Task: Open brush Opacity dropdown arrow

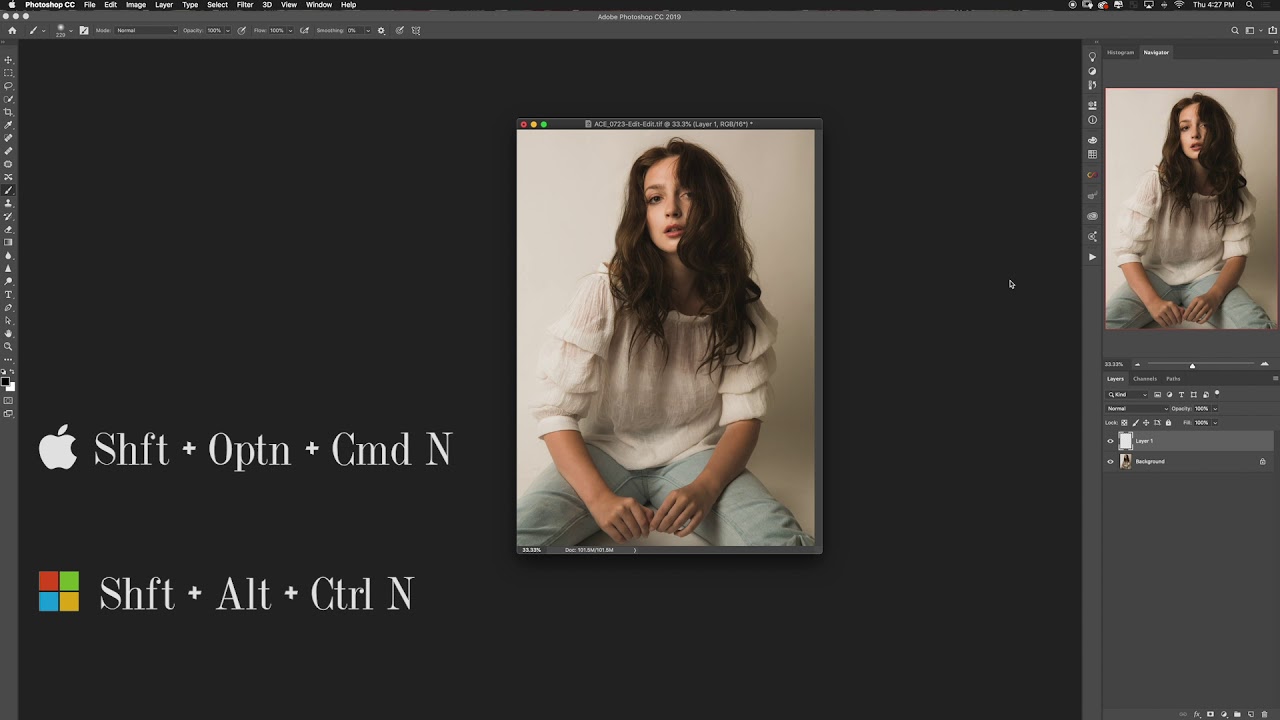Action: click(x=228, y=30)
